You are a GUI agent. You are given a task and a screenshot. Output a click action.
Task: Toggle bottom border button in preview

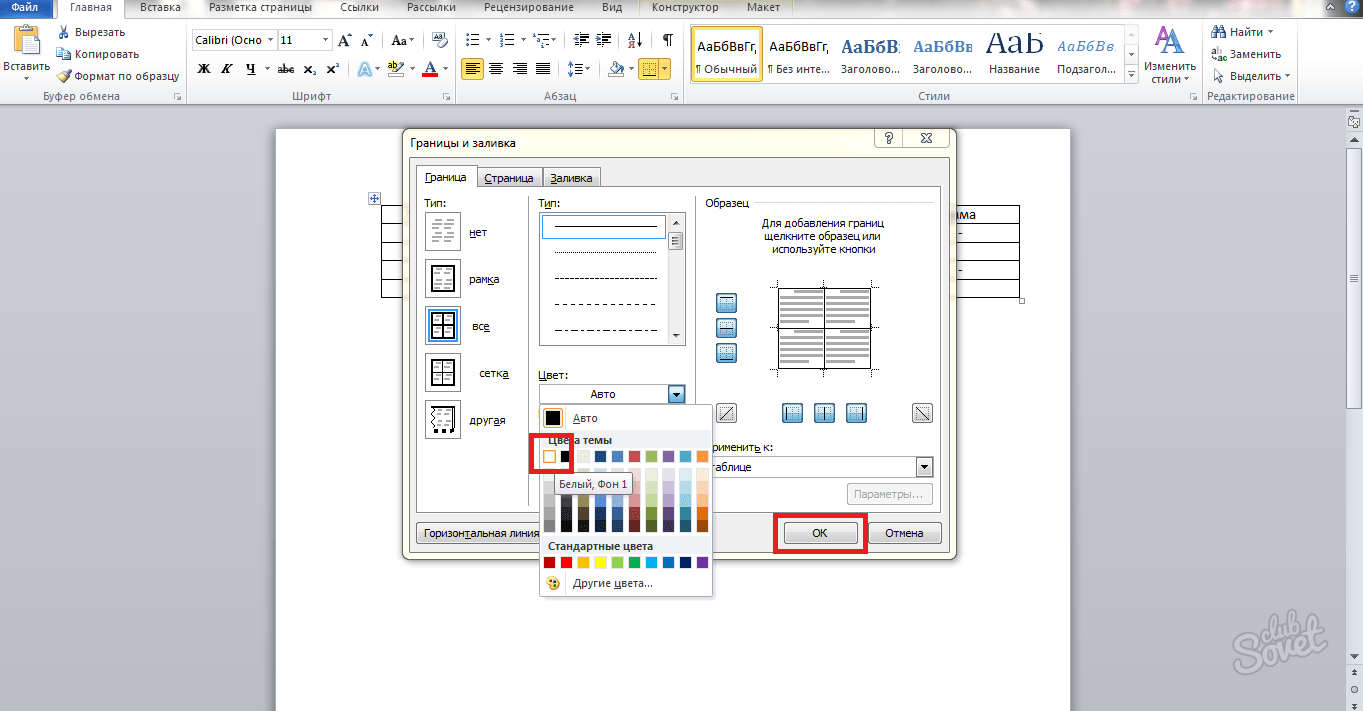click(x=727, y=352)
